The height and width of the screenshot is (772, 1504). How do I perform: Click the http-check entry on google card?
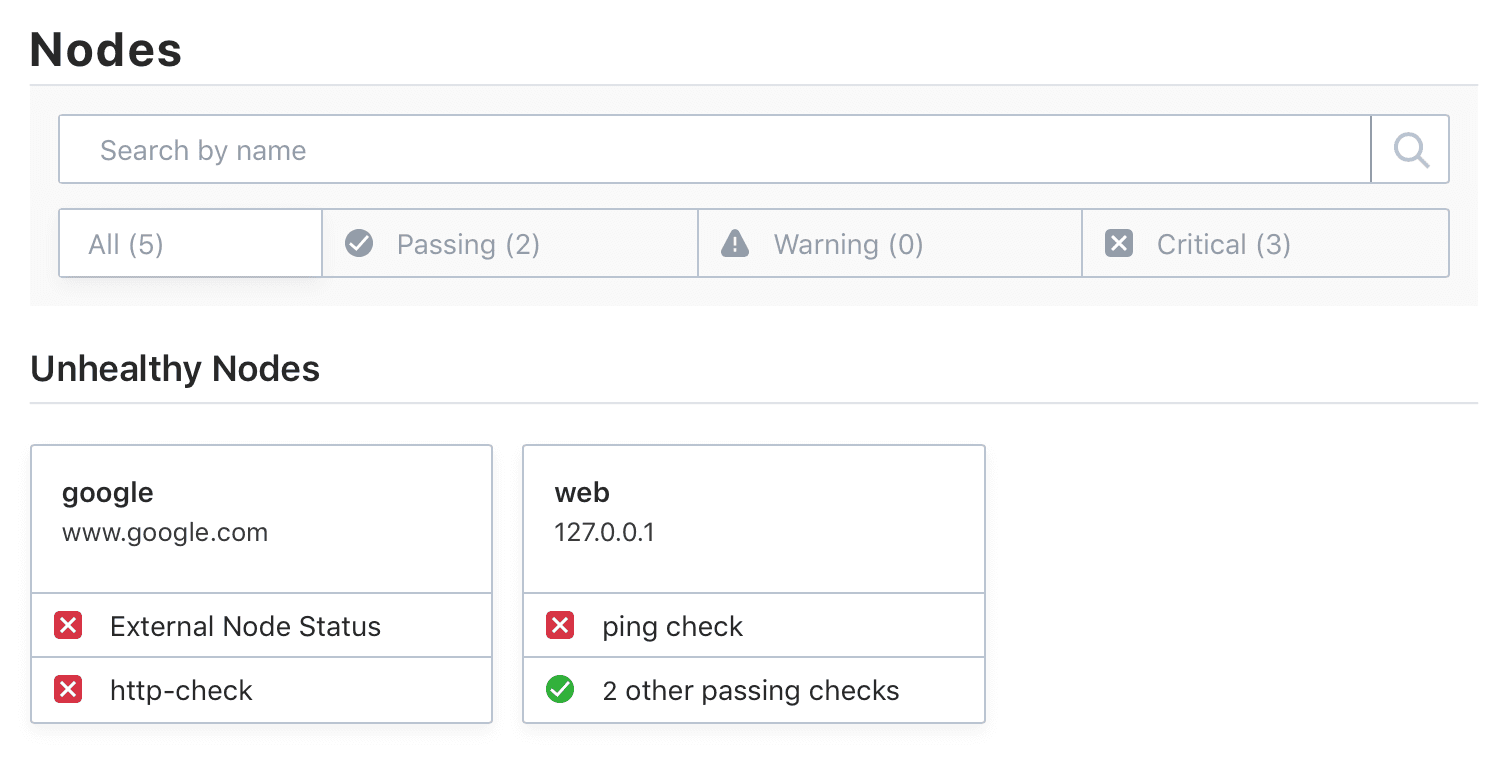click(x=182, y=689)
